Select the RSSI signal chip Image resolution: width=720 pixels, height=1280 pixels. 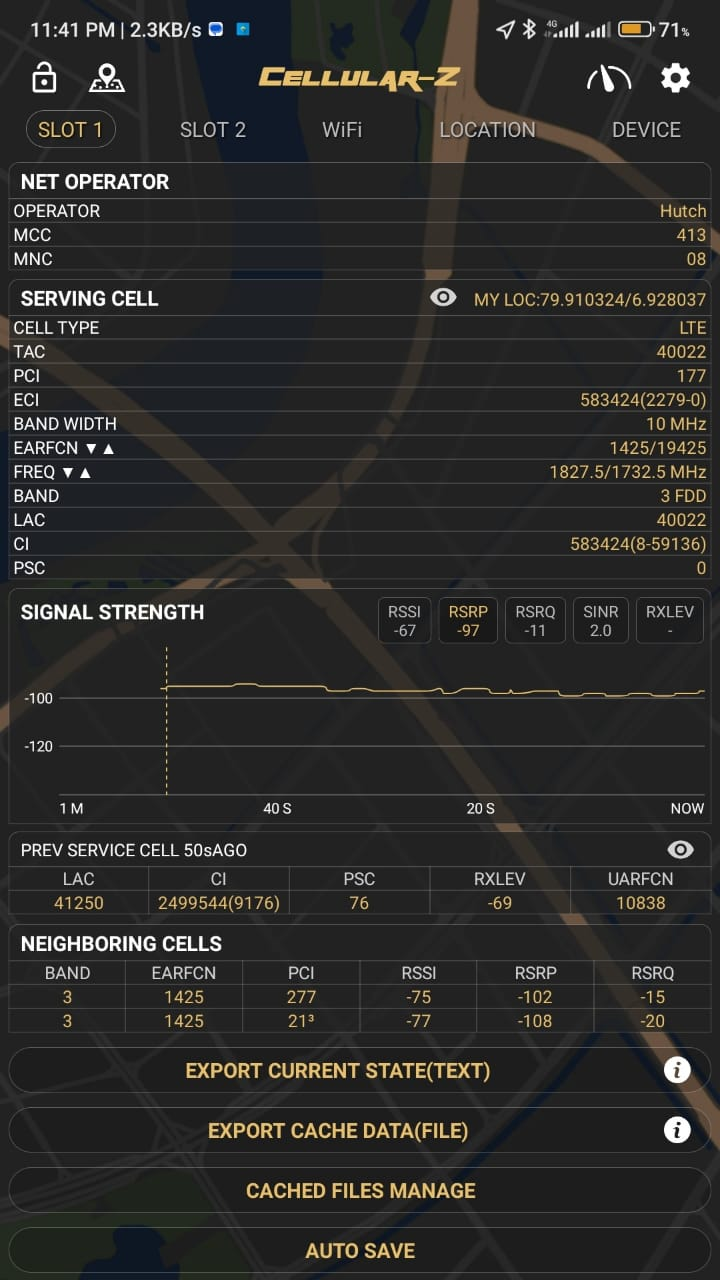point(405,620)
